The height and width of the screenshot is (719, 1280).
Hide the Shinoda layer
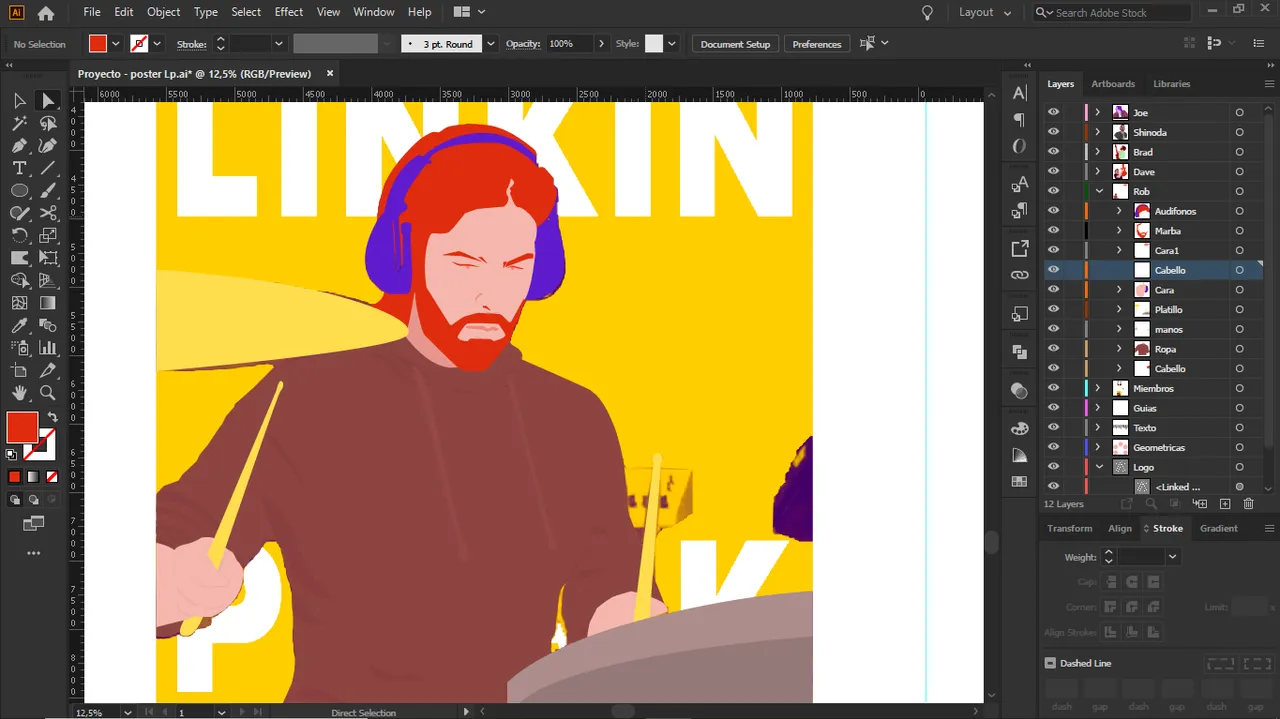1053,132
